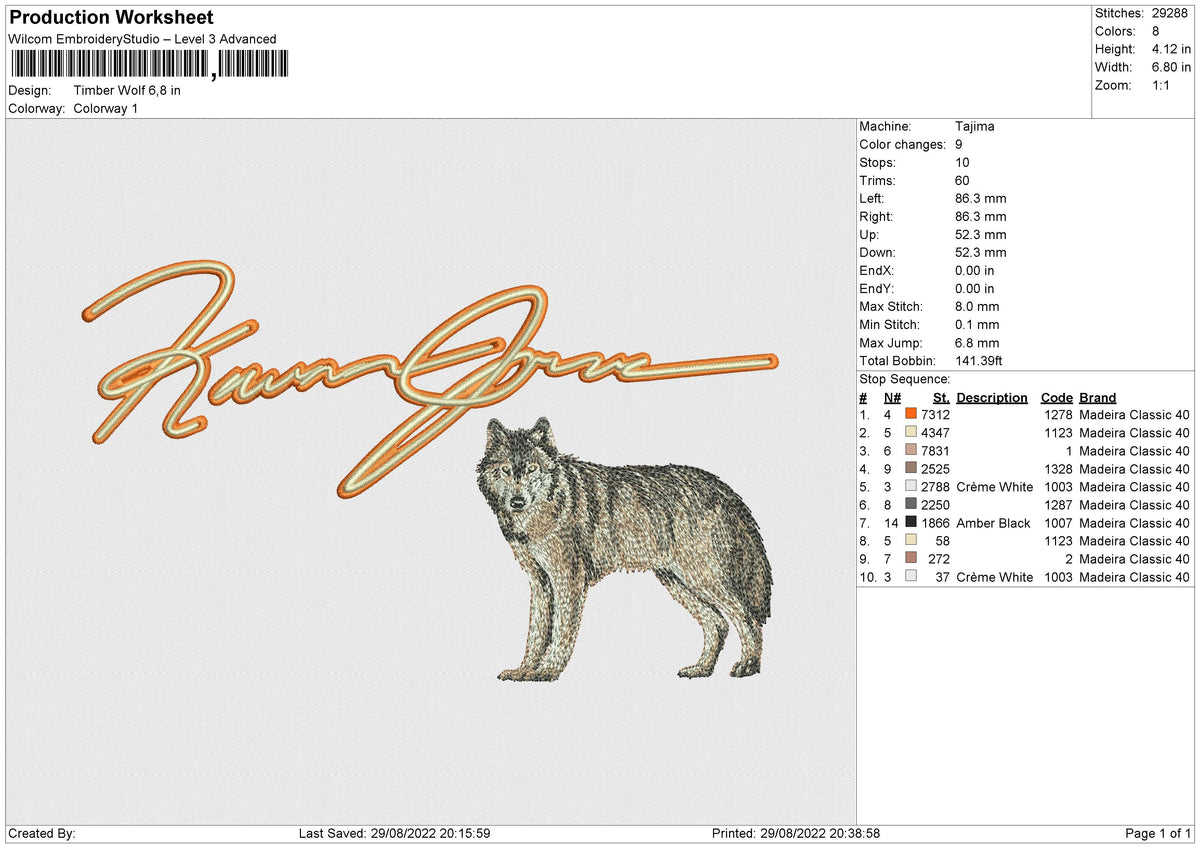Click the tan thread chip for stop 3

click(911, 451)
